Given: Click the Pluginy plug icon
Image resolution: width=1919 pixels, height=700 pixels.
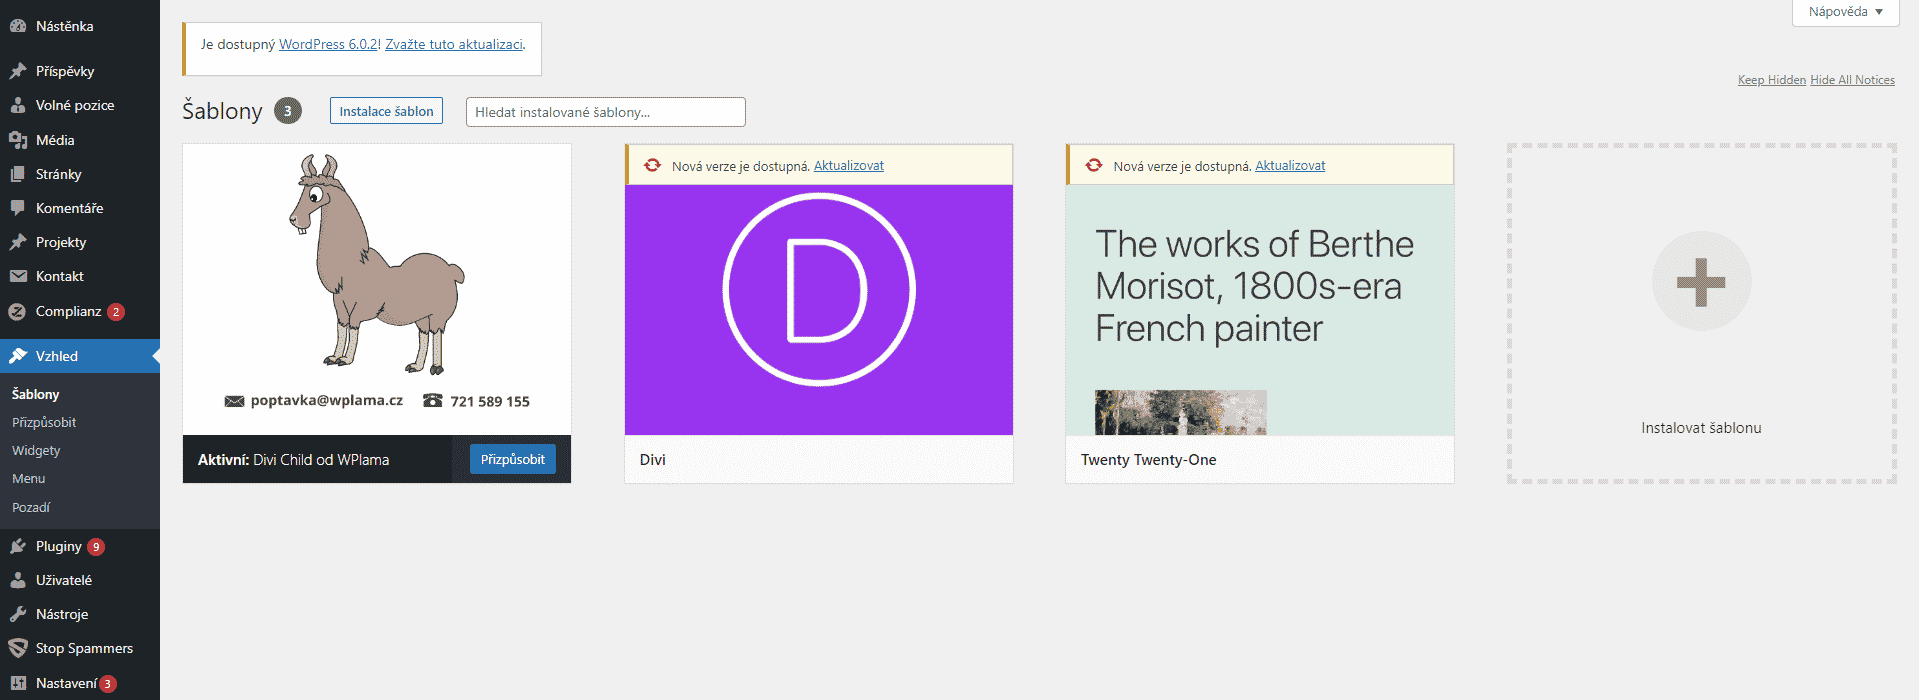Looking at the screenshot, I should (18, 546).
